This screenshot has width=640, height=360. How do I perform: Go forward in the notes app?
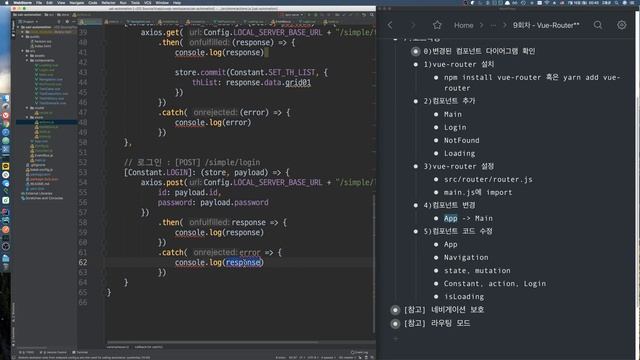click(x=413, y=25)
